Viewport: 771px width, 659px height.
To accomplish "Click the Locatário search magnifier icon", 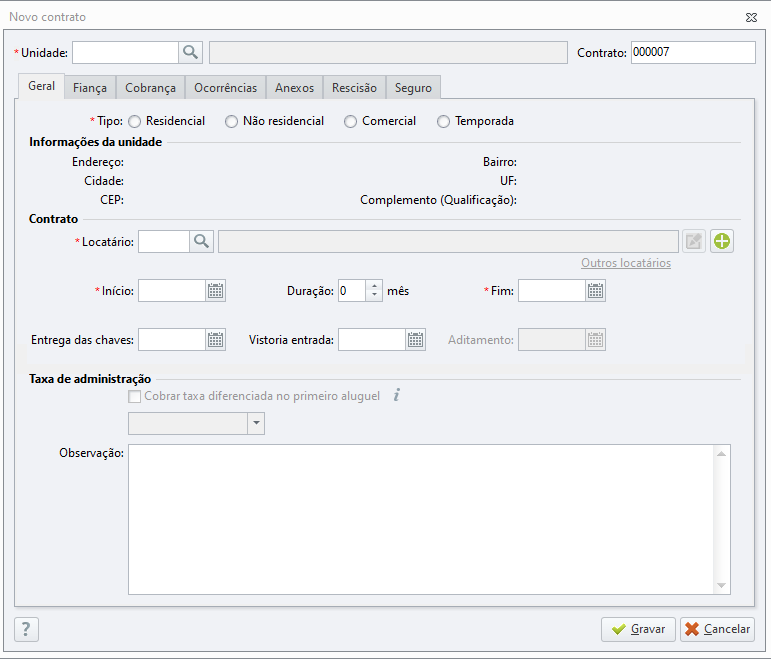I will point(201,241).
